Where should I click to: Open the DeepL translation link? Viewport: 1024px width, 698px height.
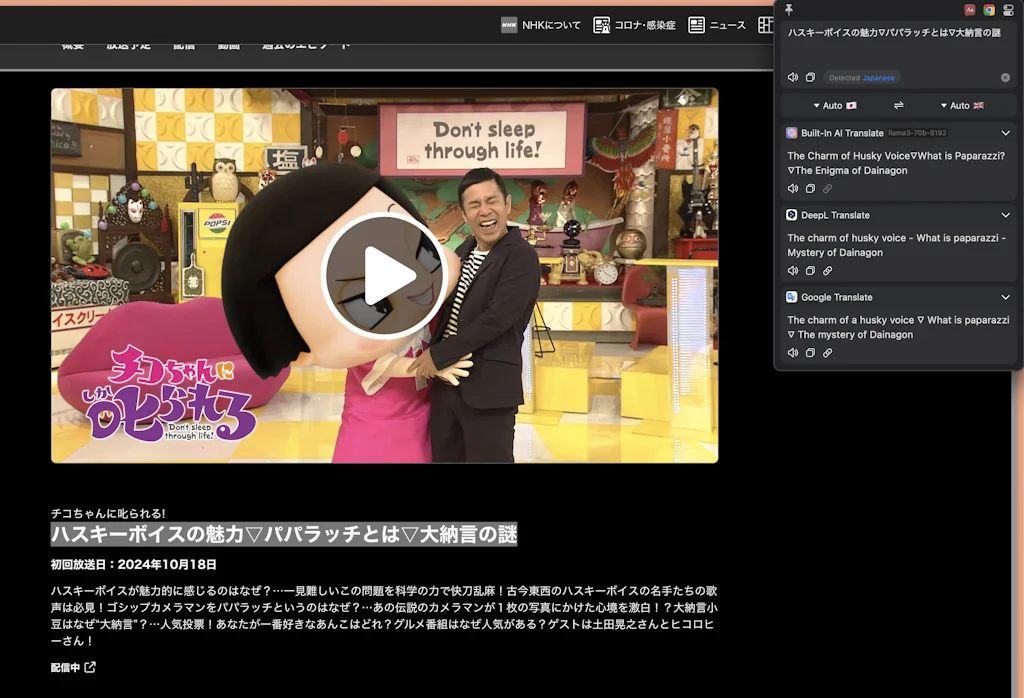pos(827,271)
